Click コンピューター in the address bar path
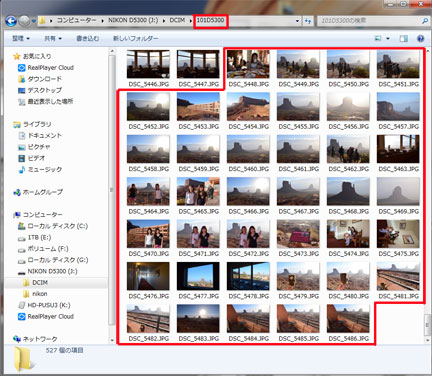The image size is (432, 376). coord(76,20)
